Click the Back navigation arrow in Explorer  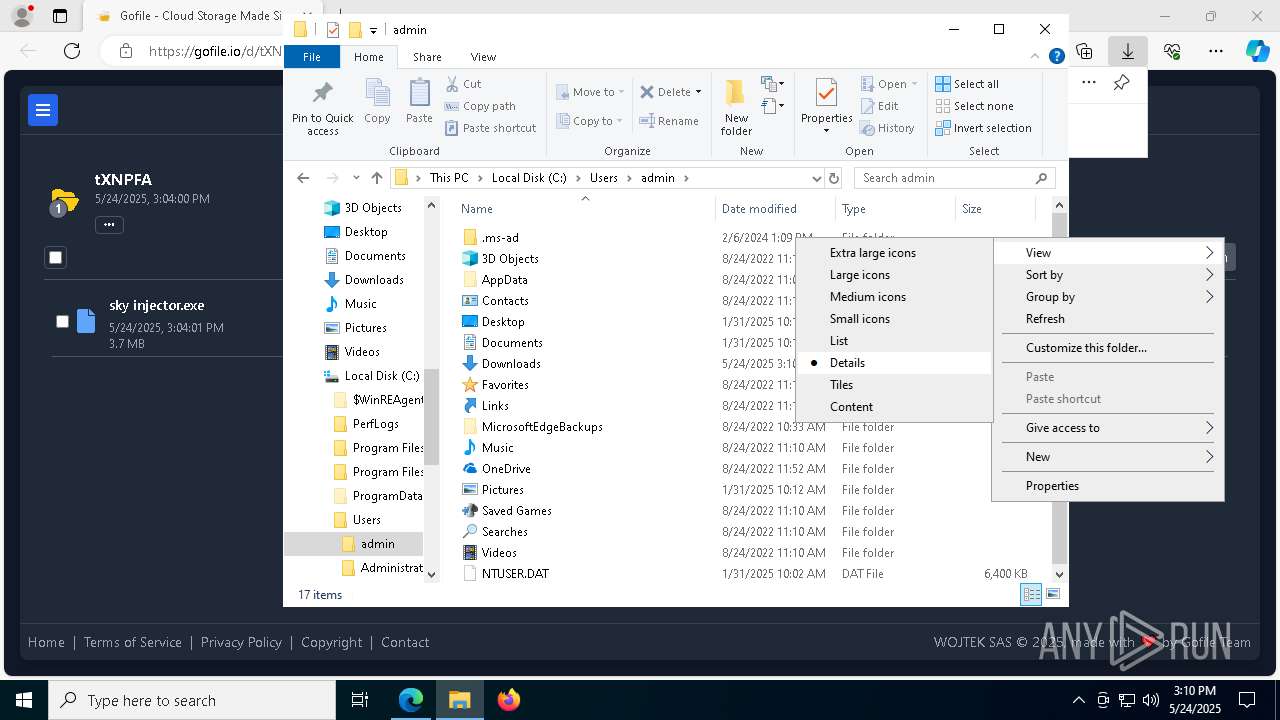pos(303,178)
